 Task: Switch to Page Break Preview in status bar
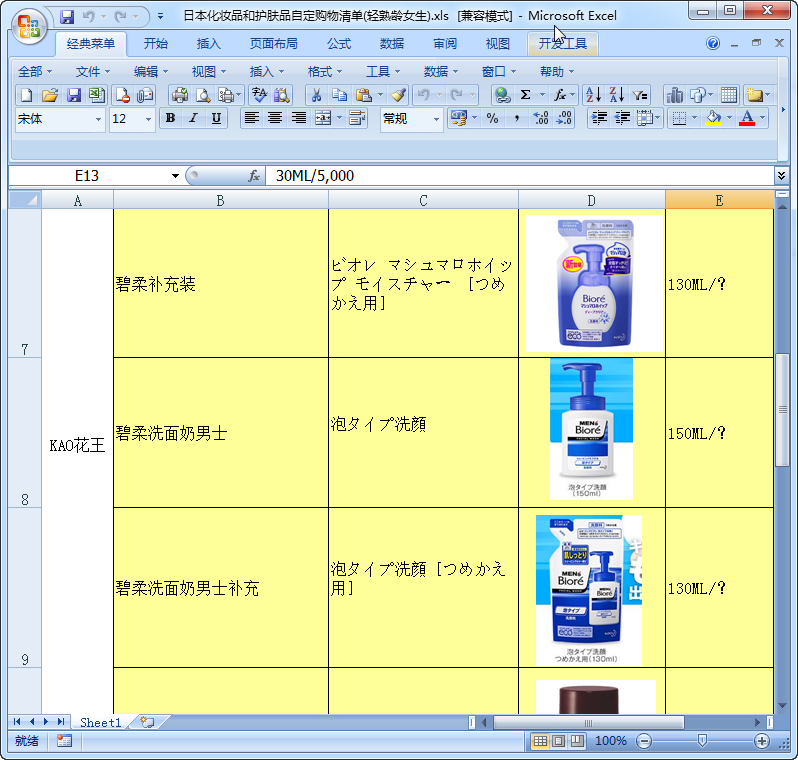coord(577,741)
